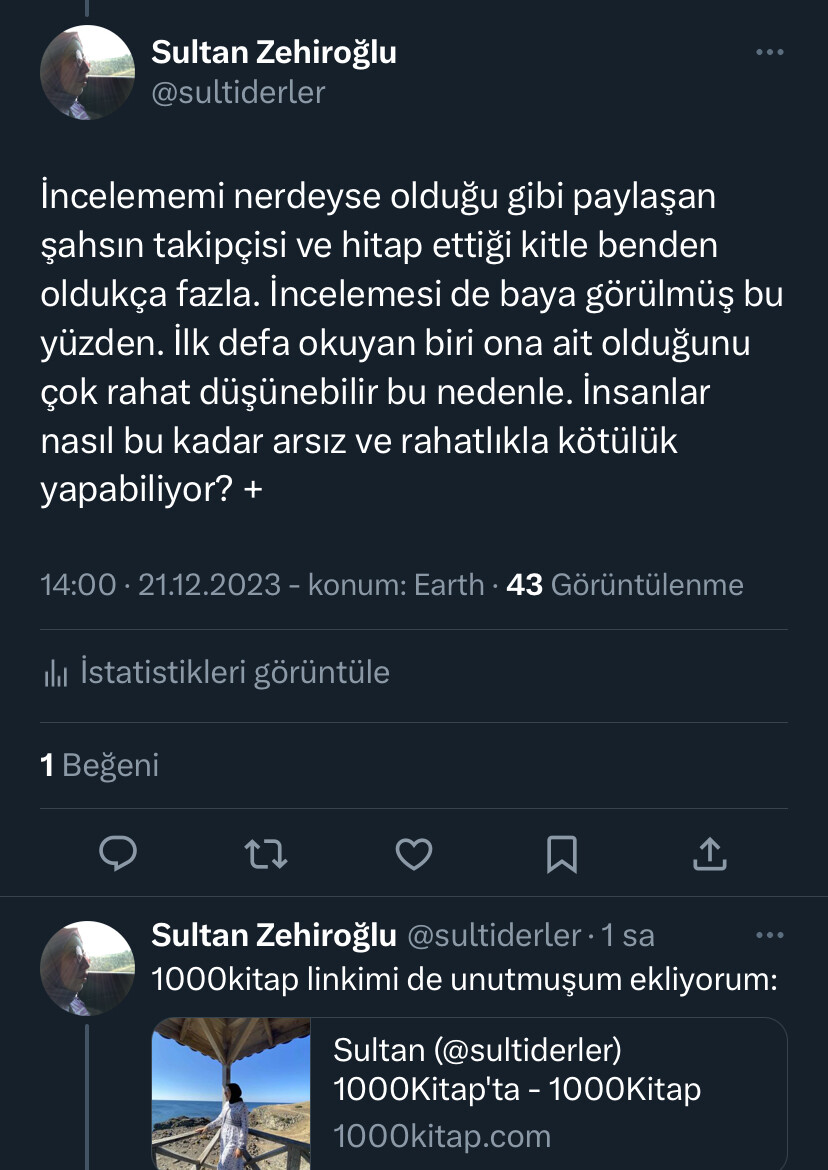Image resolution: width=828 pixels, height=1170 pixels.
Task: Tap the reply speech bubble icon
Action: [119, 853]
